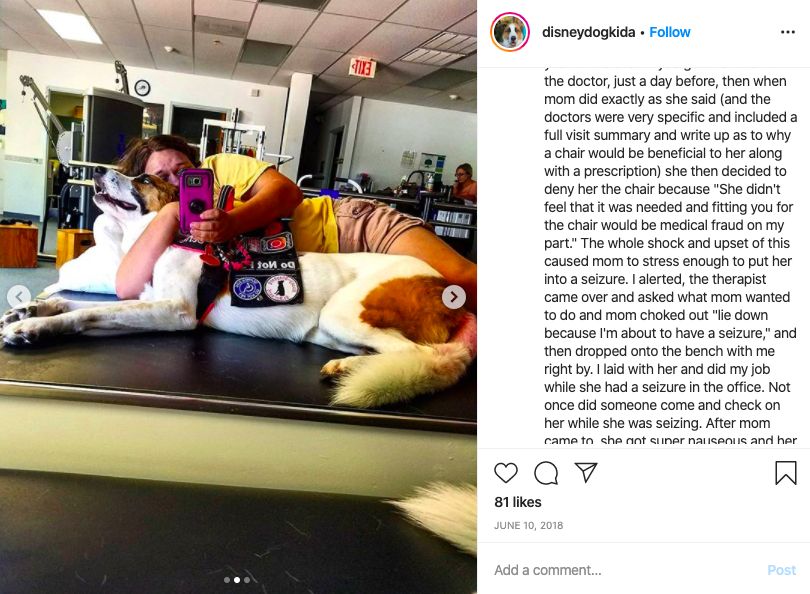Jump to the first carousel dot

(x=227, y=580)
